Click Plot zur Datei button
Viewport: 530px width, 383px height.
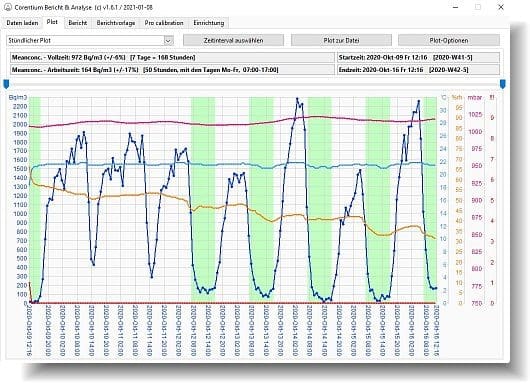pos(341,41)
